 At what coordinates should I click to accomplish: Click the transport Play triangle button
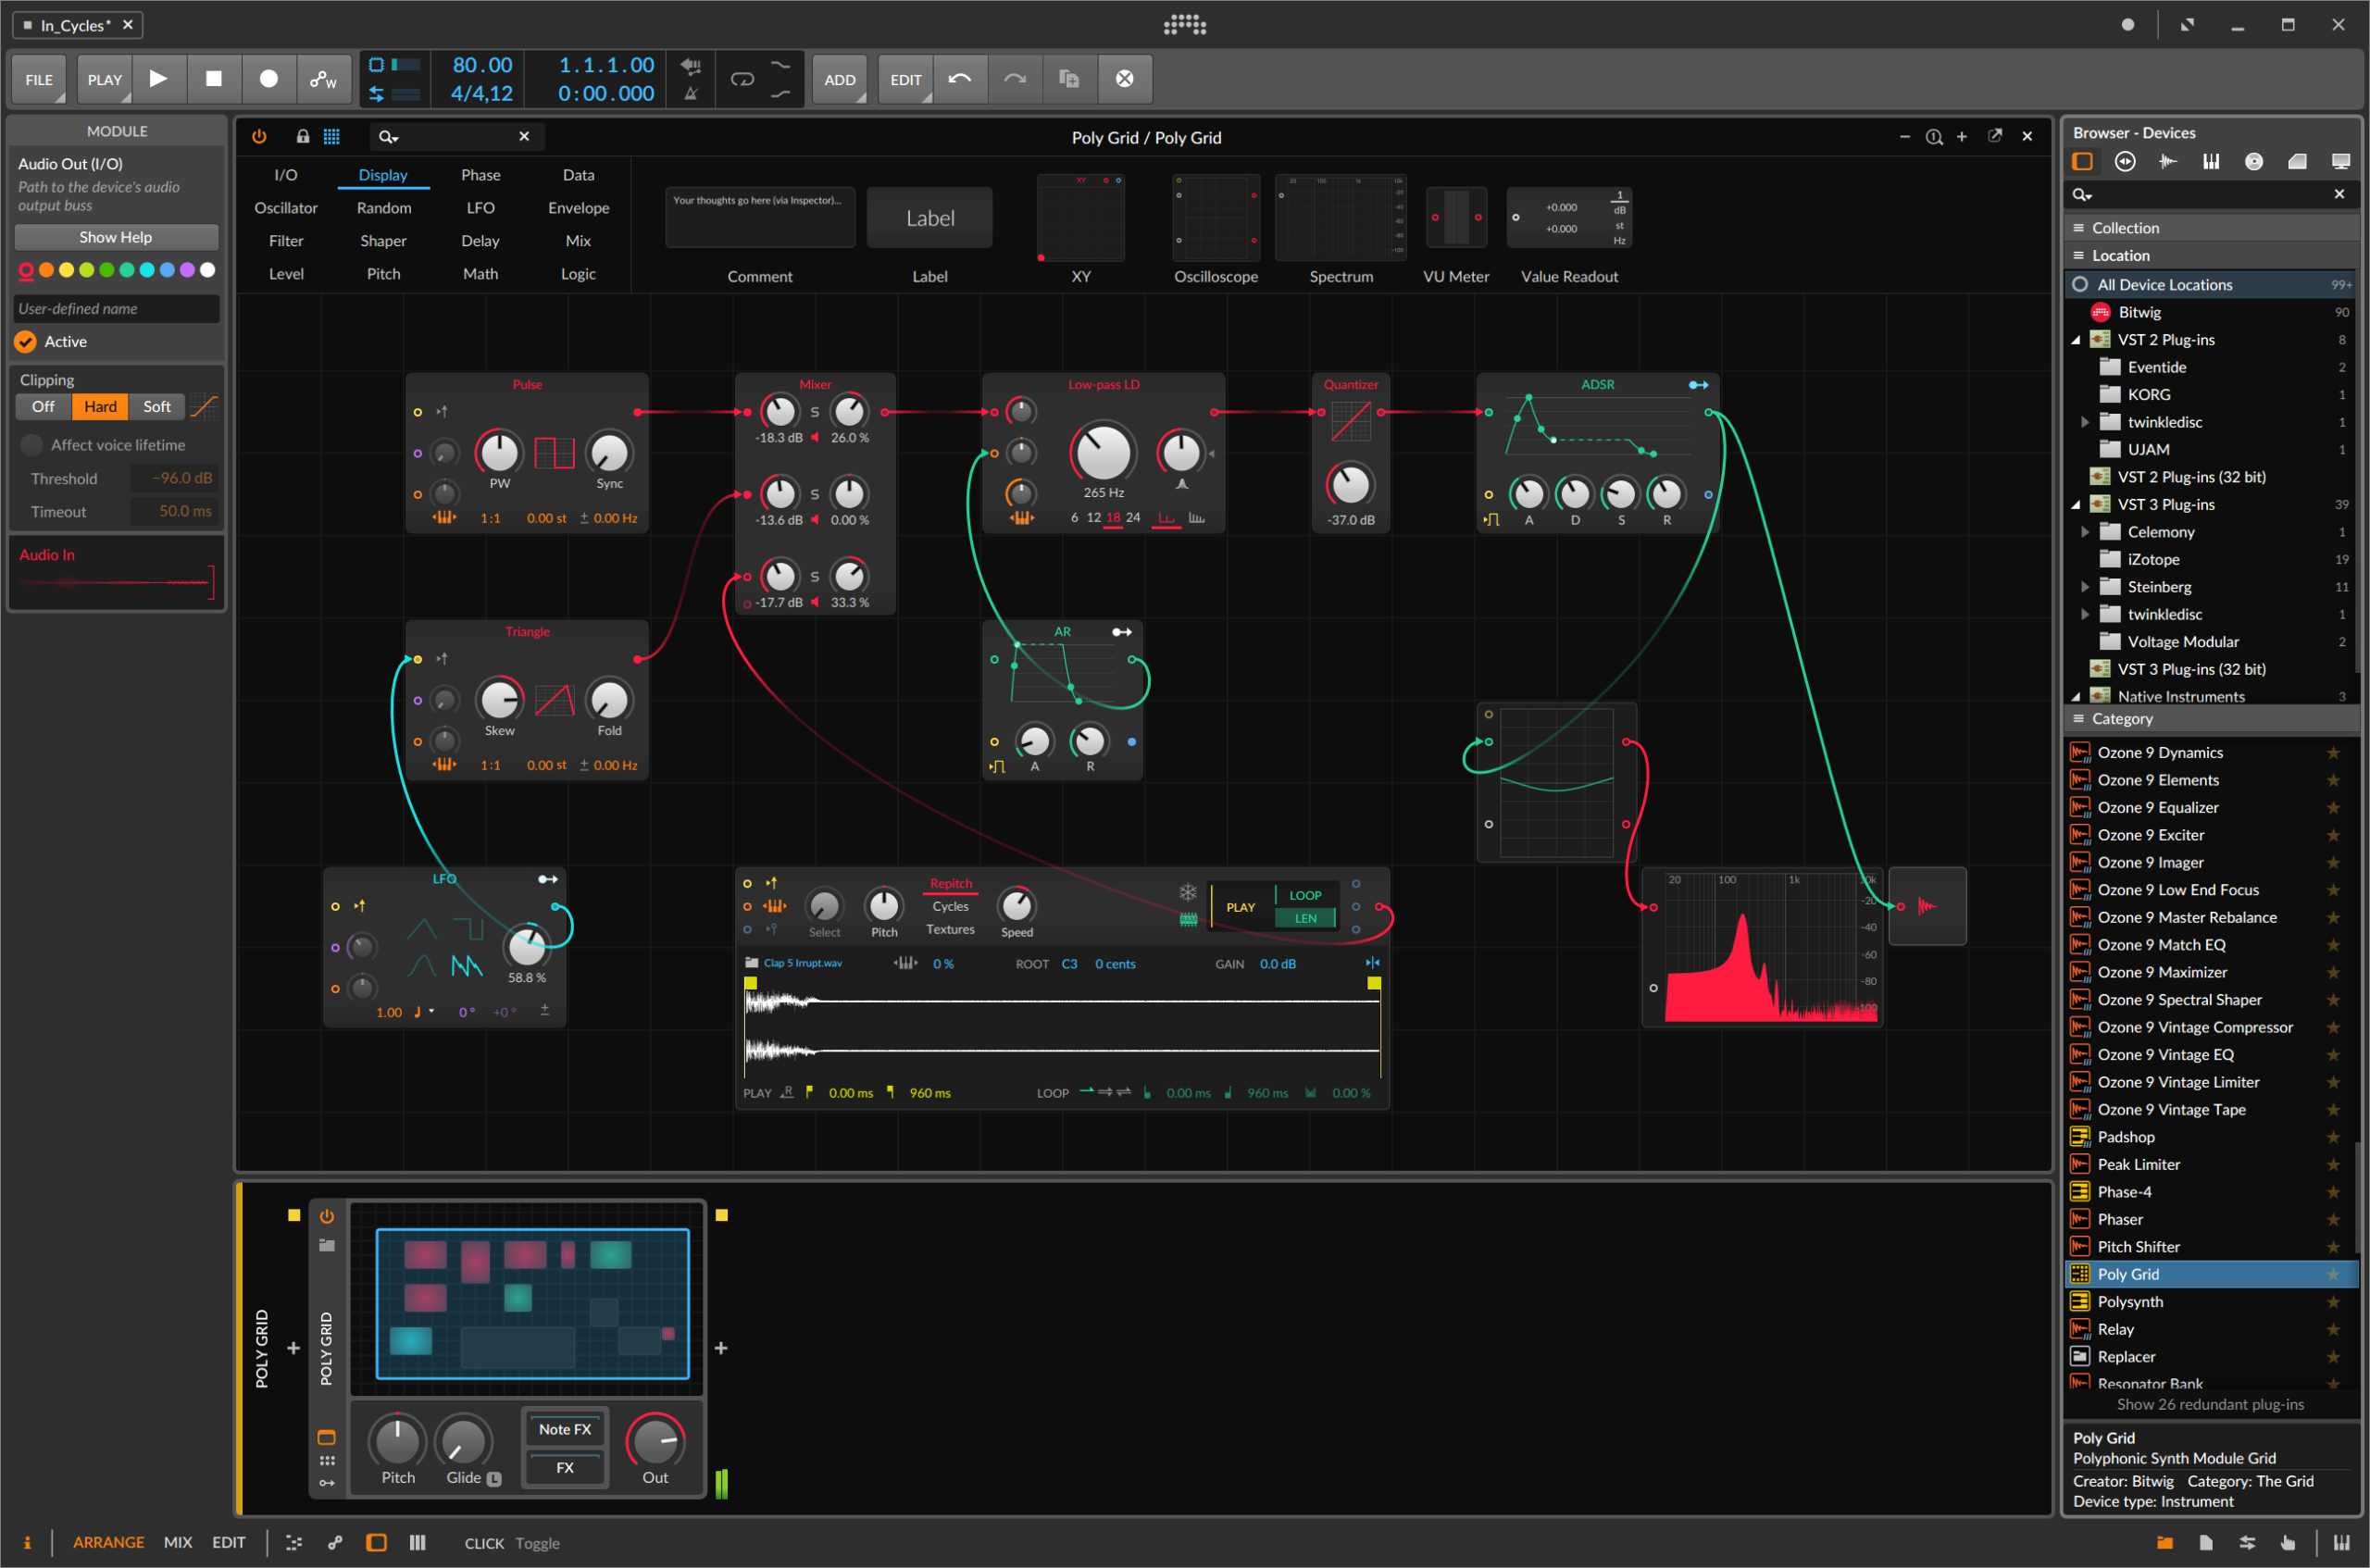(x=158, y=79)
